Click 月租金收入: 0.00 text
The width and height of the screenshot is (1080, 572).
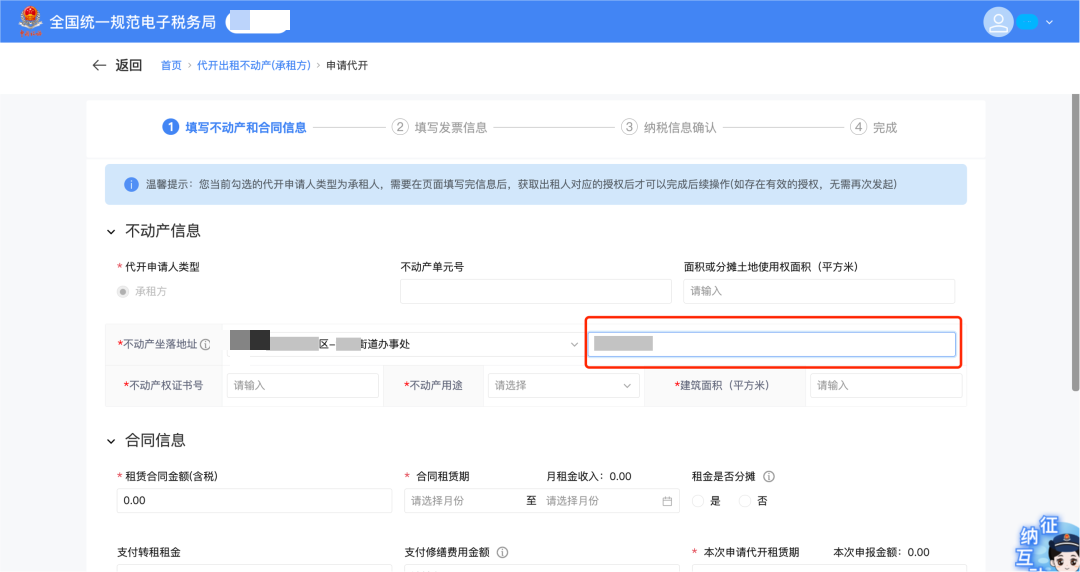589,476
